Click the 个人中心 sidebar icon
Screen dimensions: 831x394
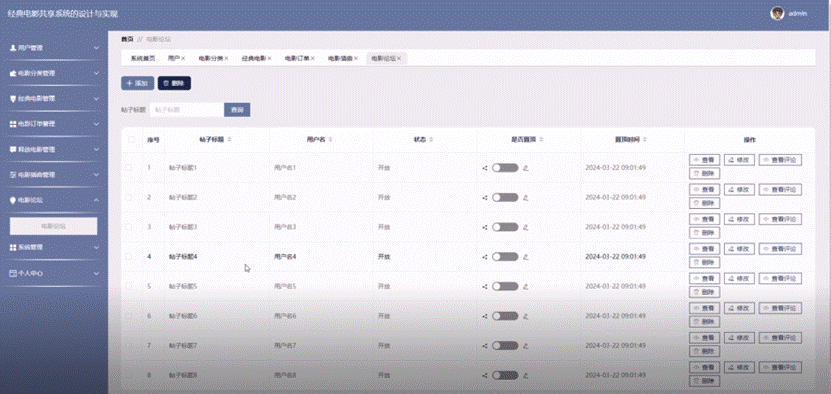(x=13, y=273)
